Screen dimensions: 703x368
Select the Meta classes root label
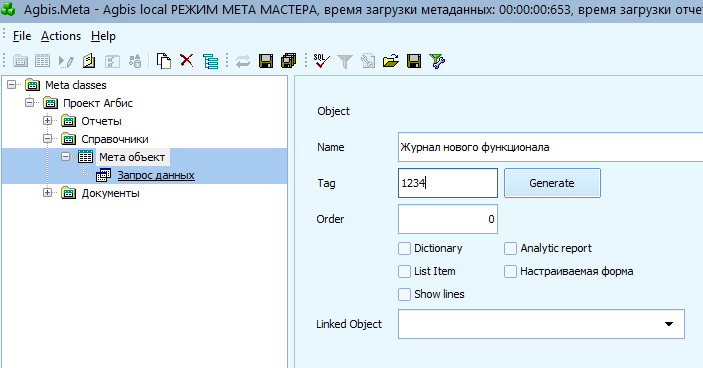point(76,85)
